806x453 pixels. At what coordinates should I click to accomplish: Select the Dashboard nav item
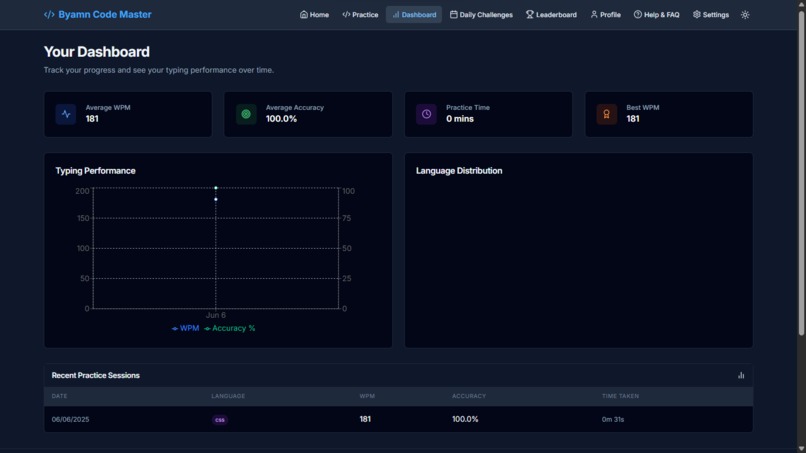click(x=414, y=14)
